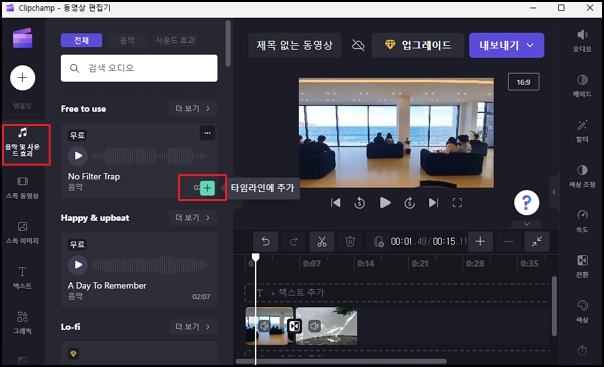Redo the last edit
This screenshot has height=367, width=604.
coord(294,242)
